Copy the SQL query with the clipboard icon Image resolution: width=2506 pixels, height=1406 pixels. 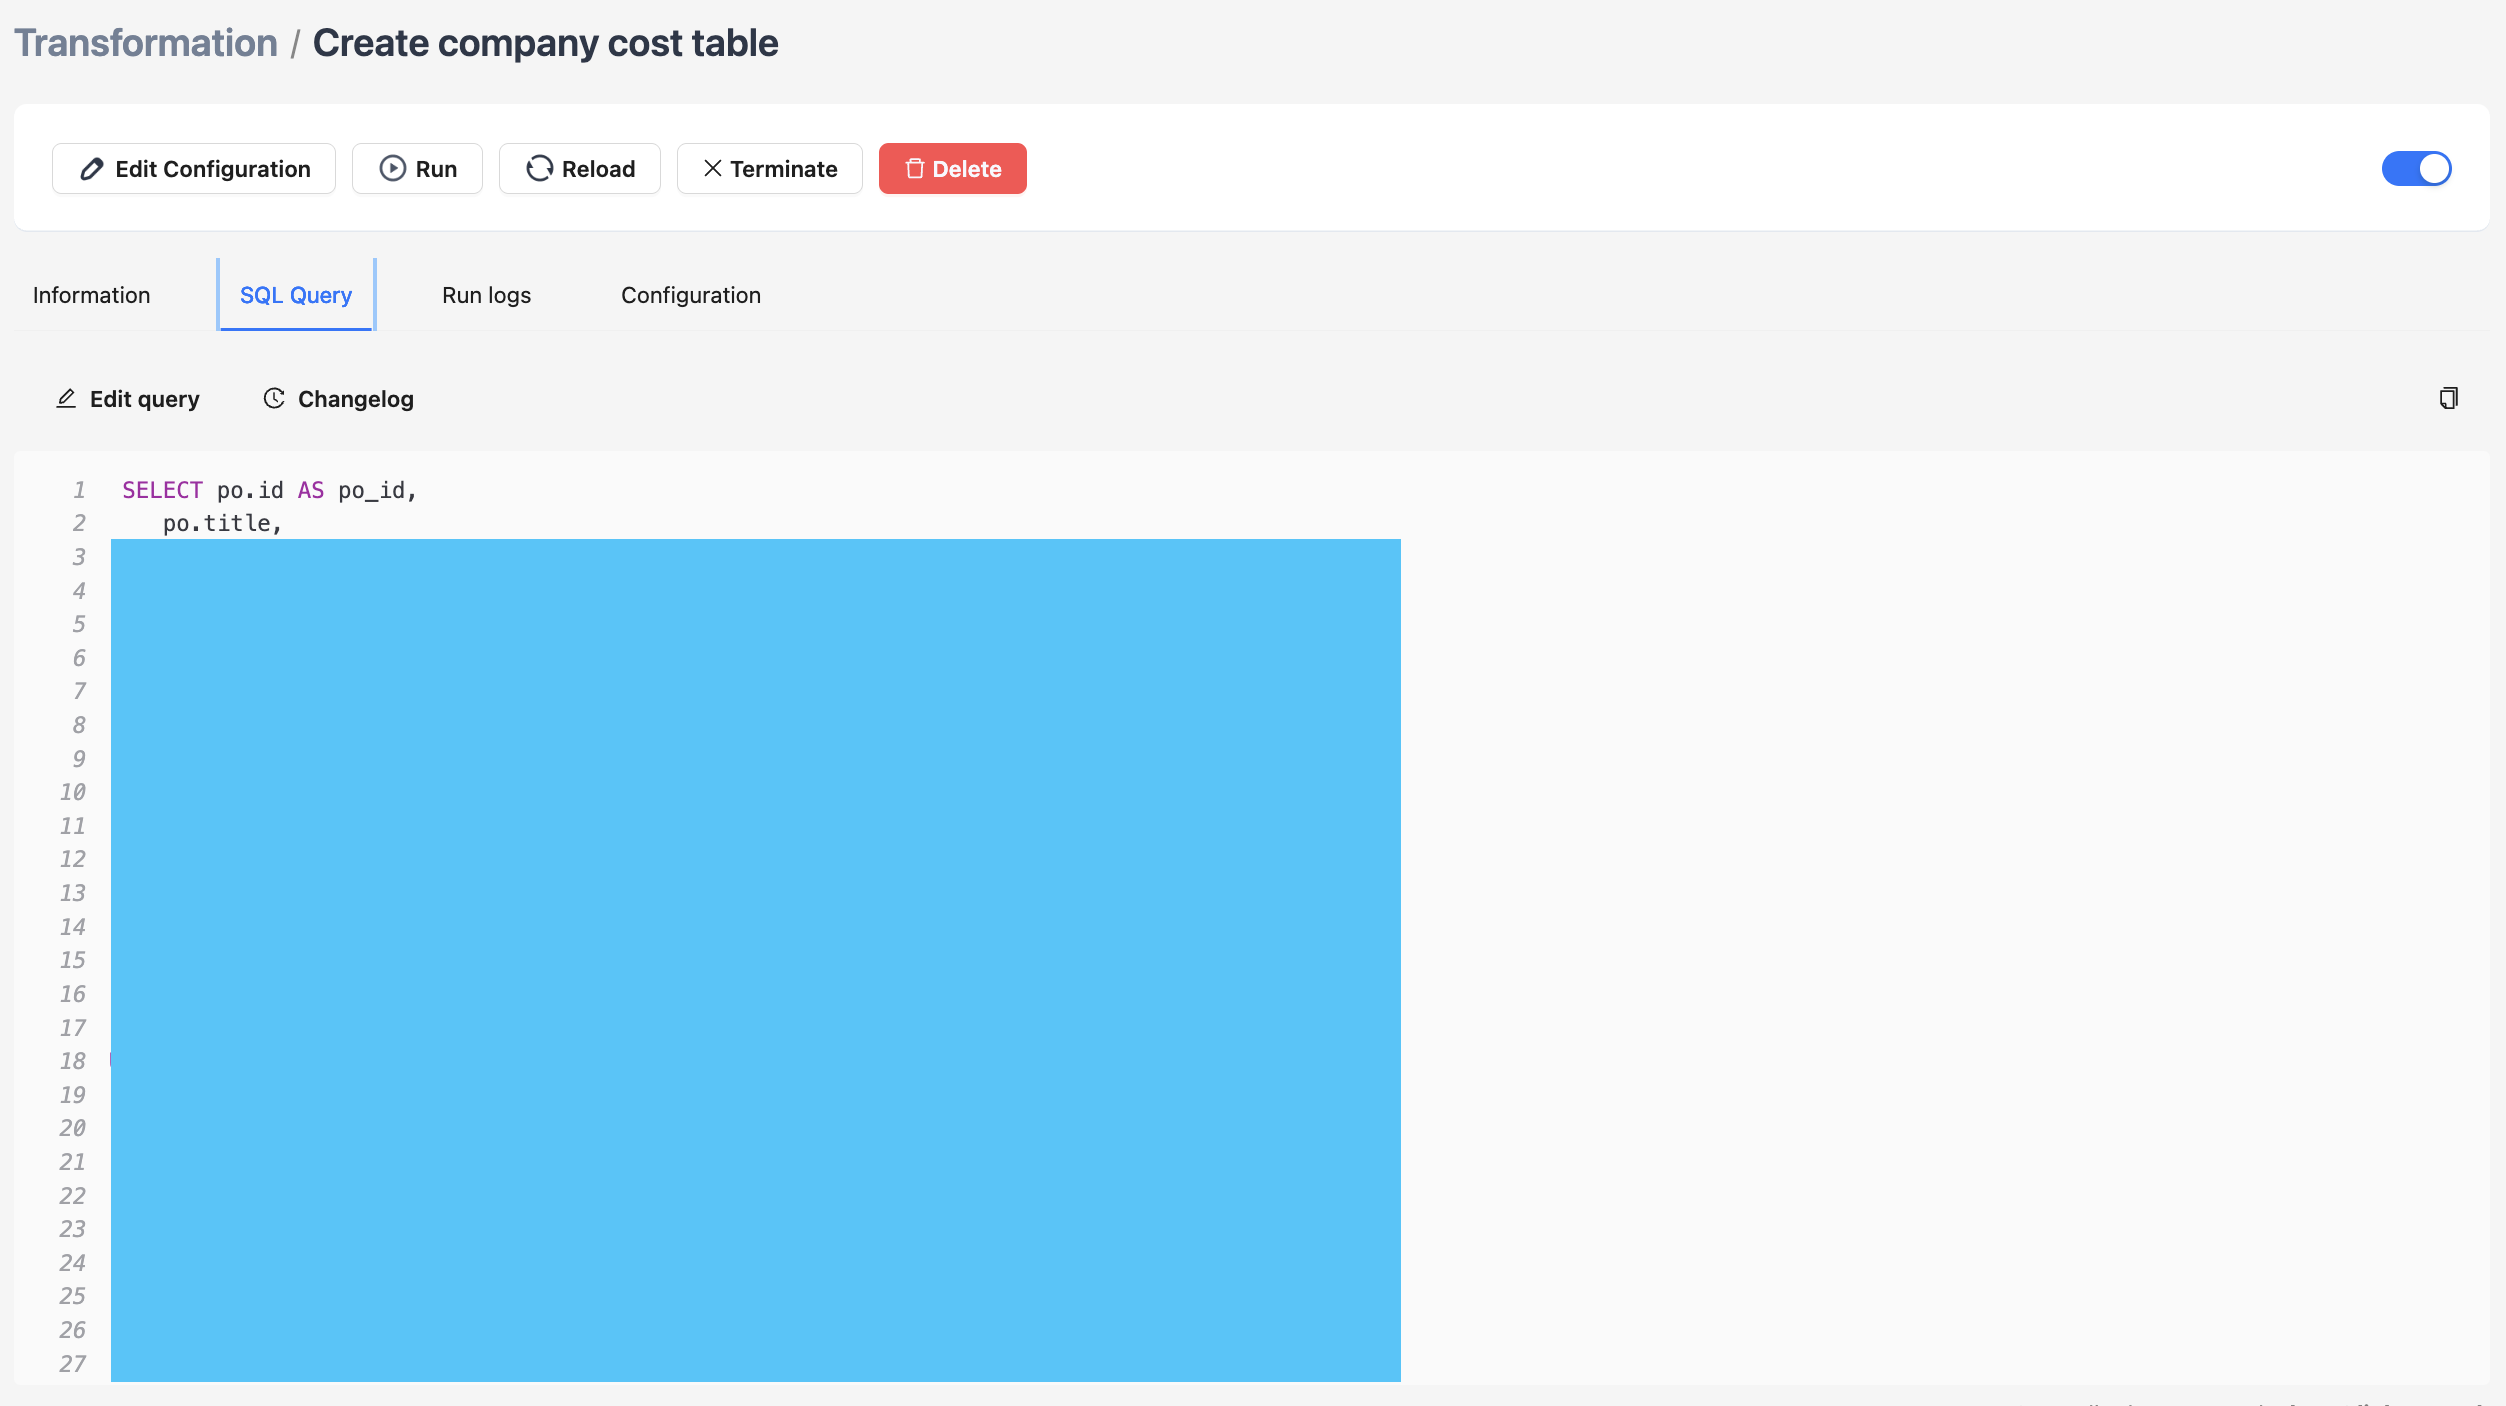point(2449,399)
